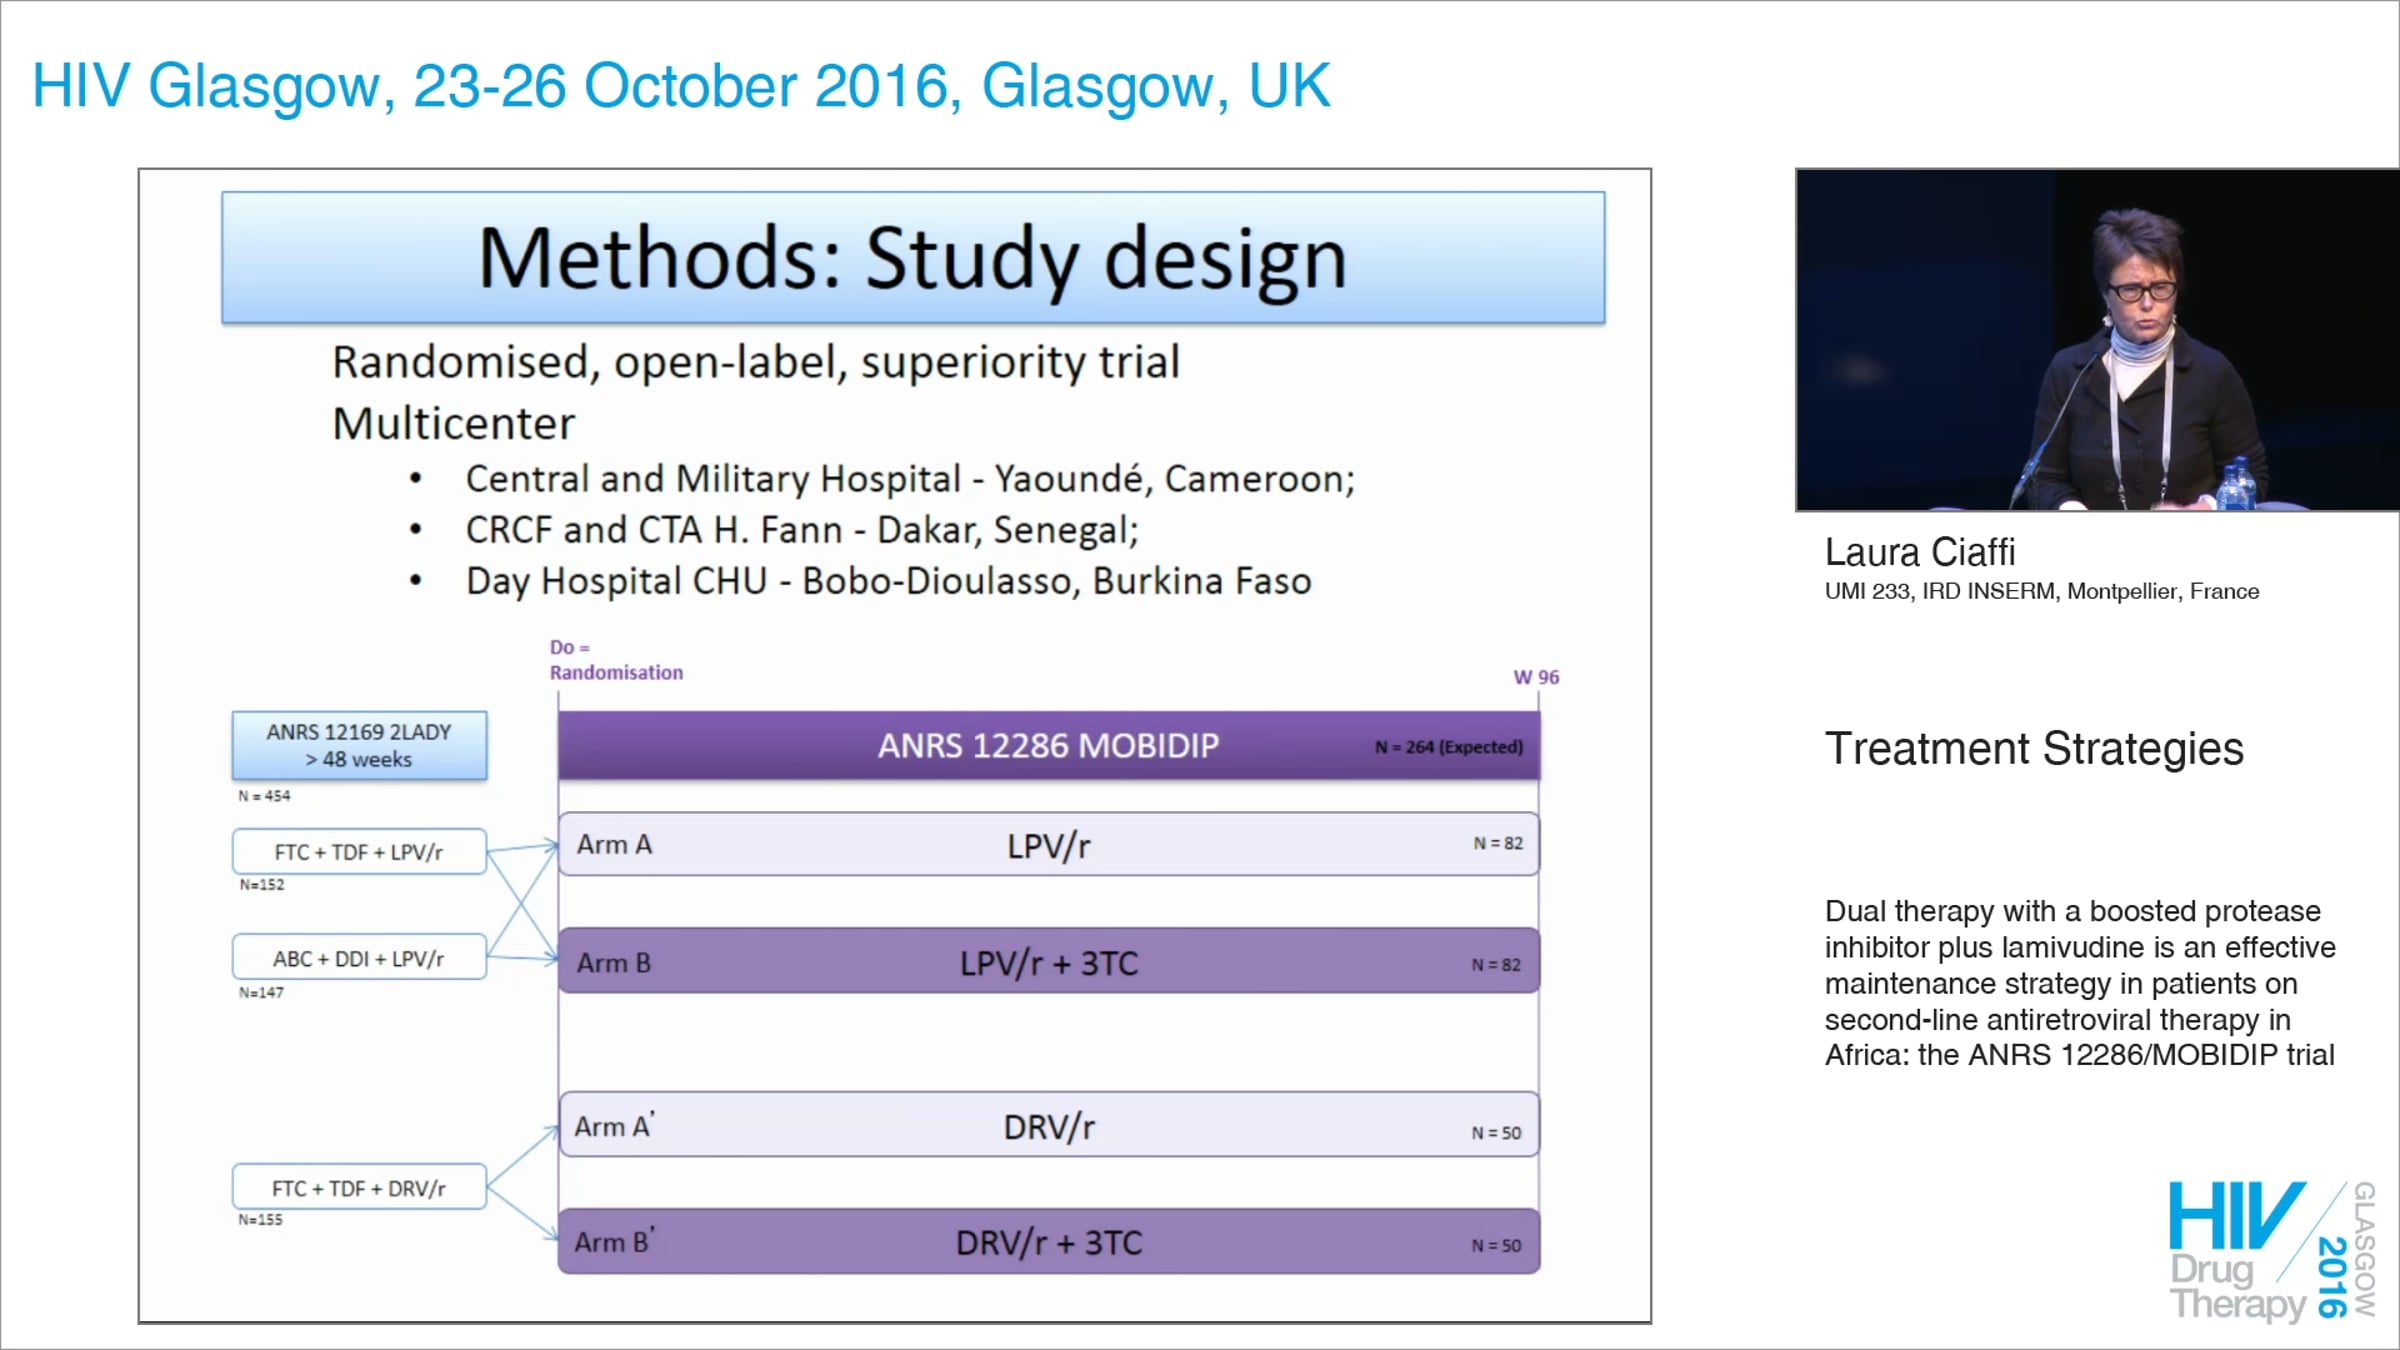Click the talk title beginning 'Dual therapy with a boosted protease'
Image resolution: width=2400 pixels, height=1350 pixels.
2080,983
